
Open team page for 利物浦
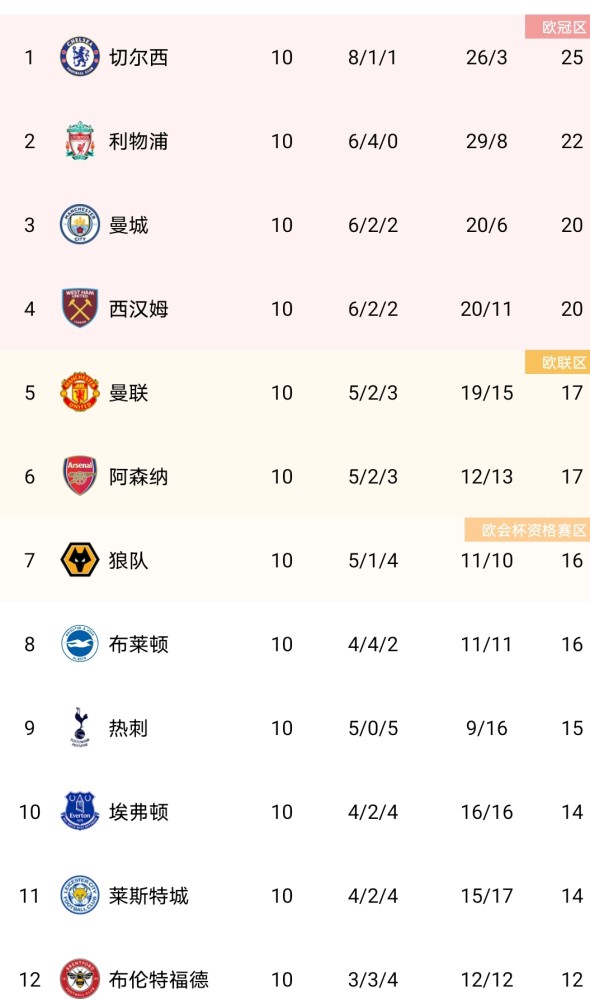click(138, 141)
